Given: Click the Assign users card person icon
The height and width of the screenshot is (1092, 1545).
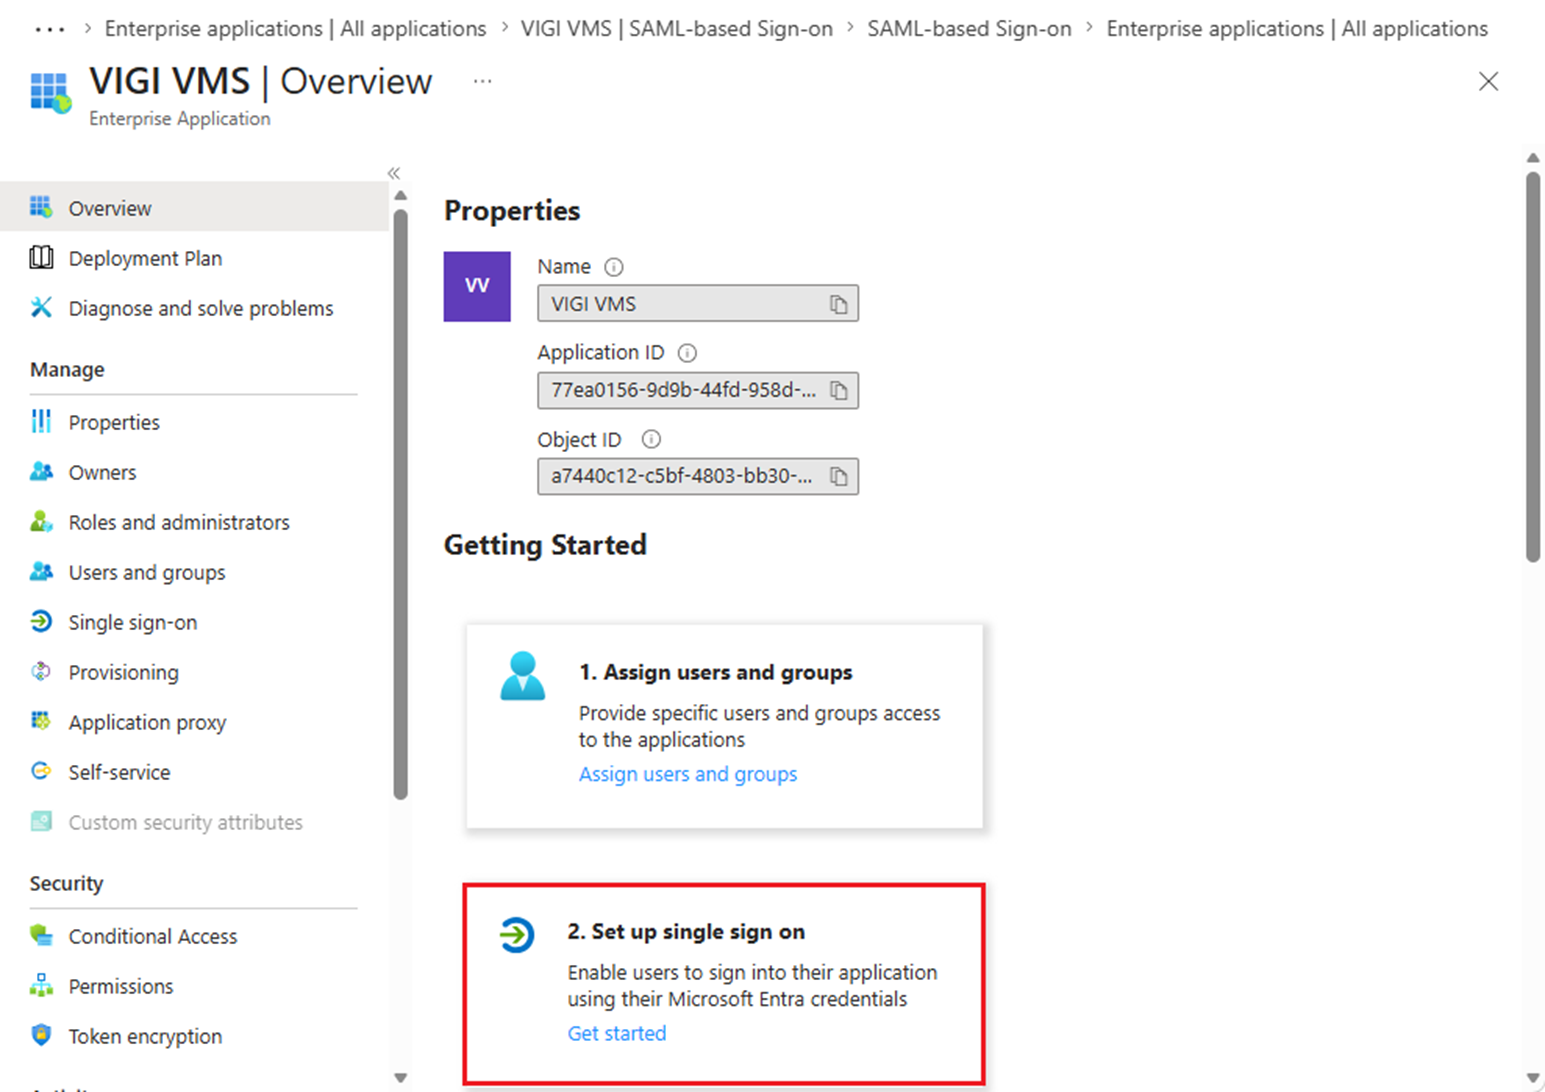Looking at the screenshot, I should (x=522, y=676).
